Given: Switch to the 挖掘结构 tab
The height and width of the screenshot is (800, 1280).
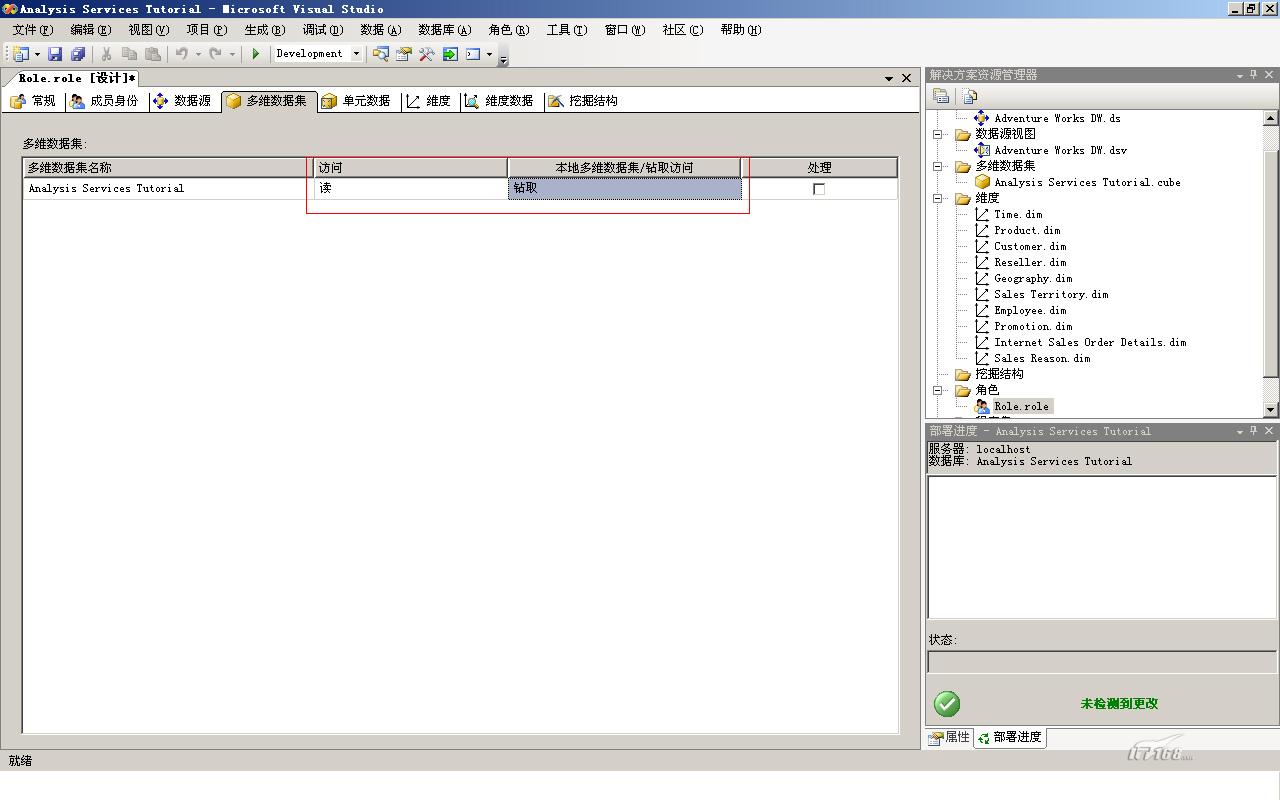Looking at the screenshot, I should [x=582, y=101].
